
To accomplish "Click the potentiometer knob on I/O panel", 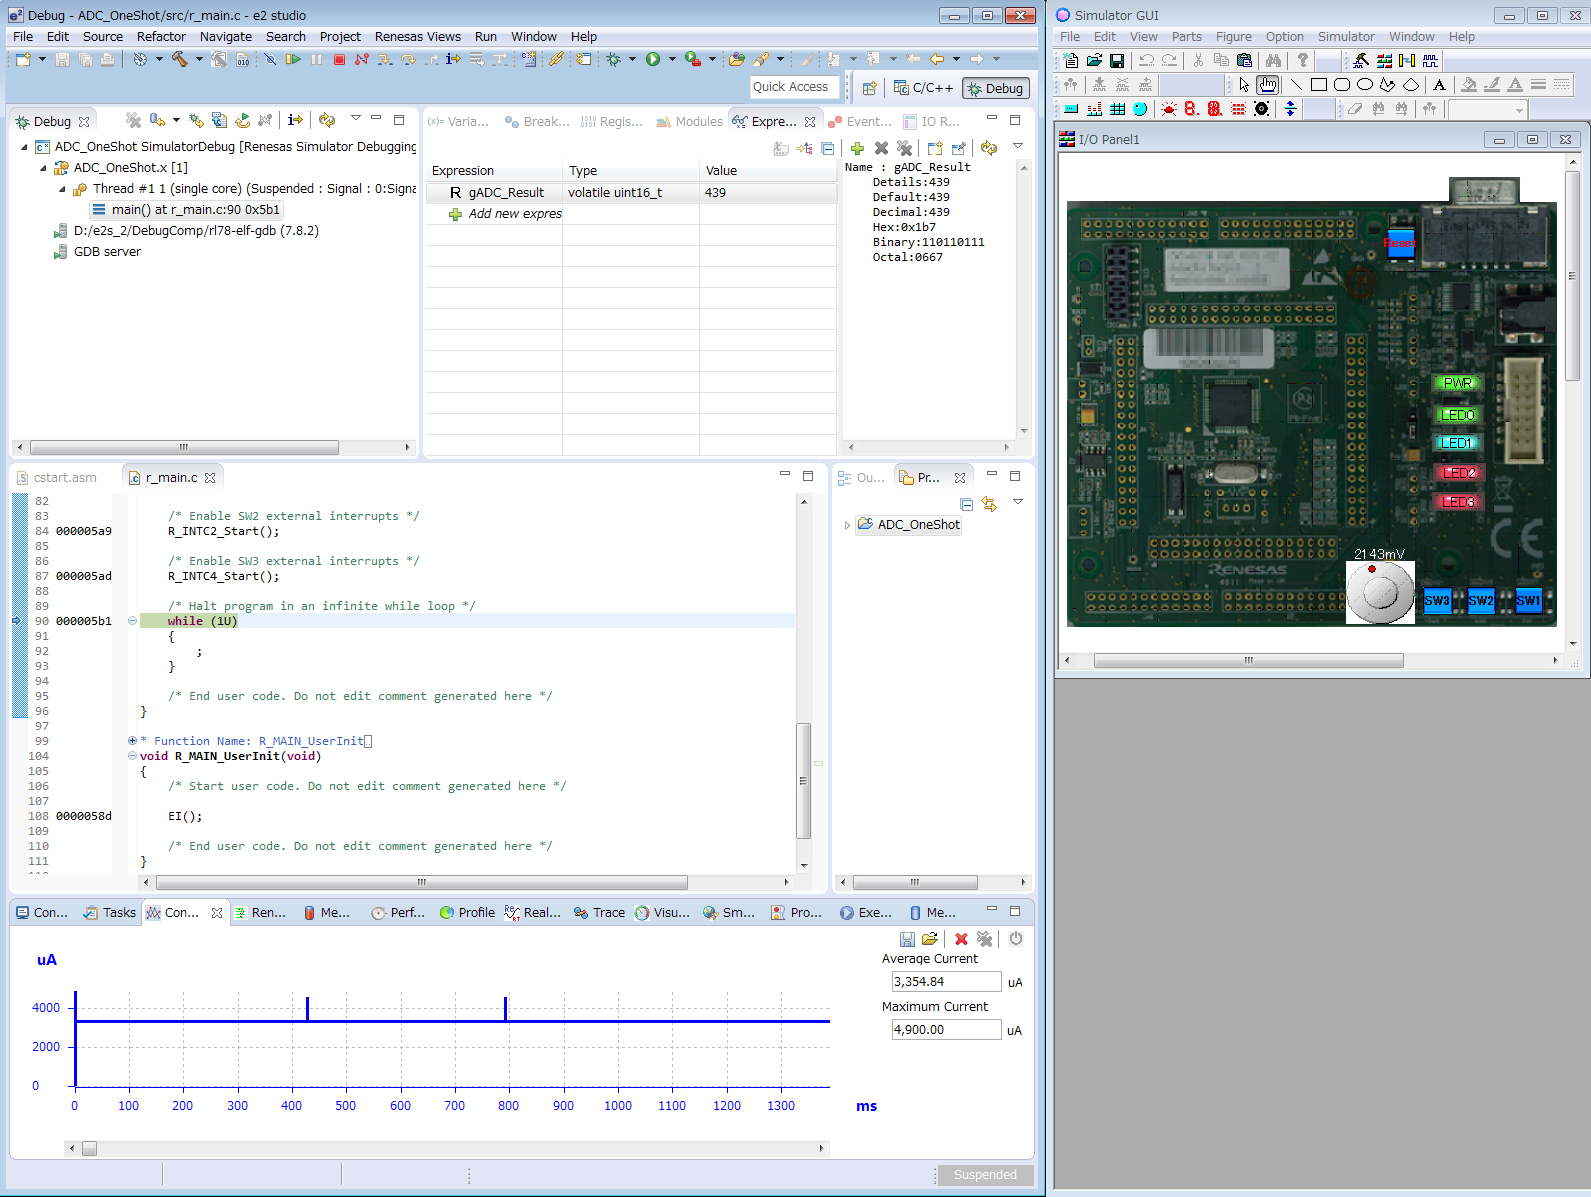I will click(1380, 592).
